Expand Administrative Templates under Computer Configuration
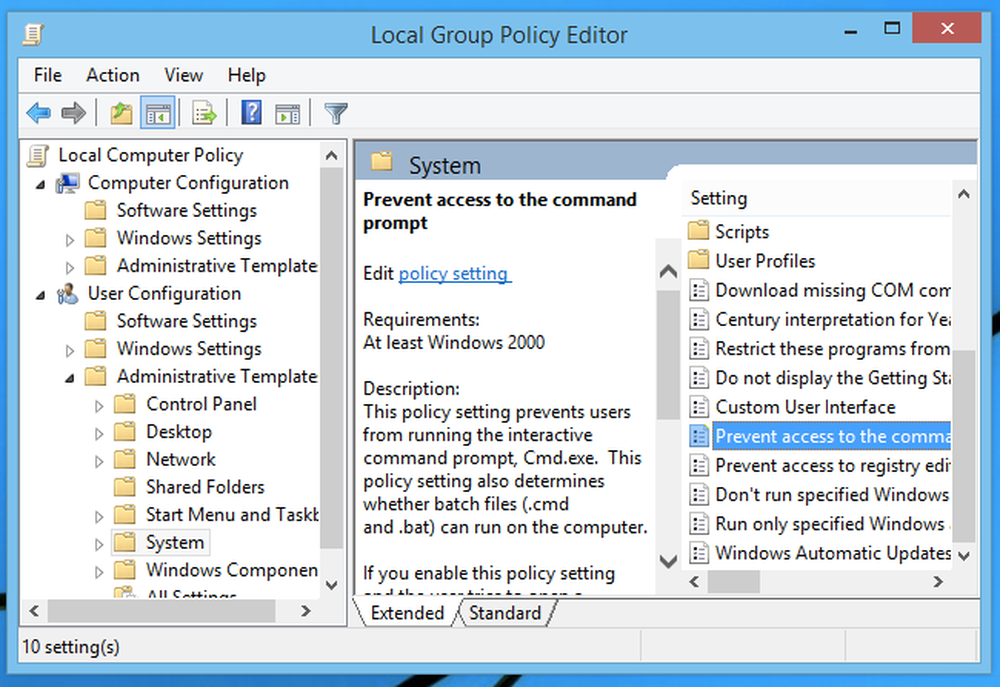Image resolution: width=1000 pixels, height=687 pixels. (70, 268)
